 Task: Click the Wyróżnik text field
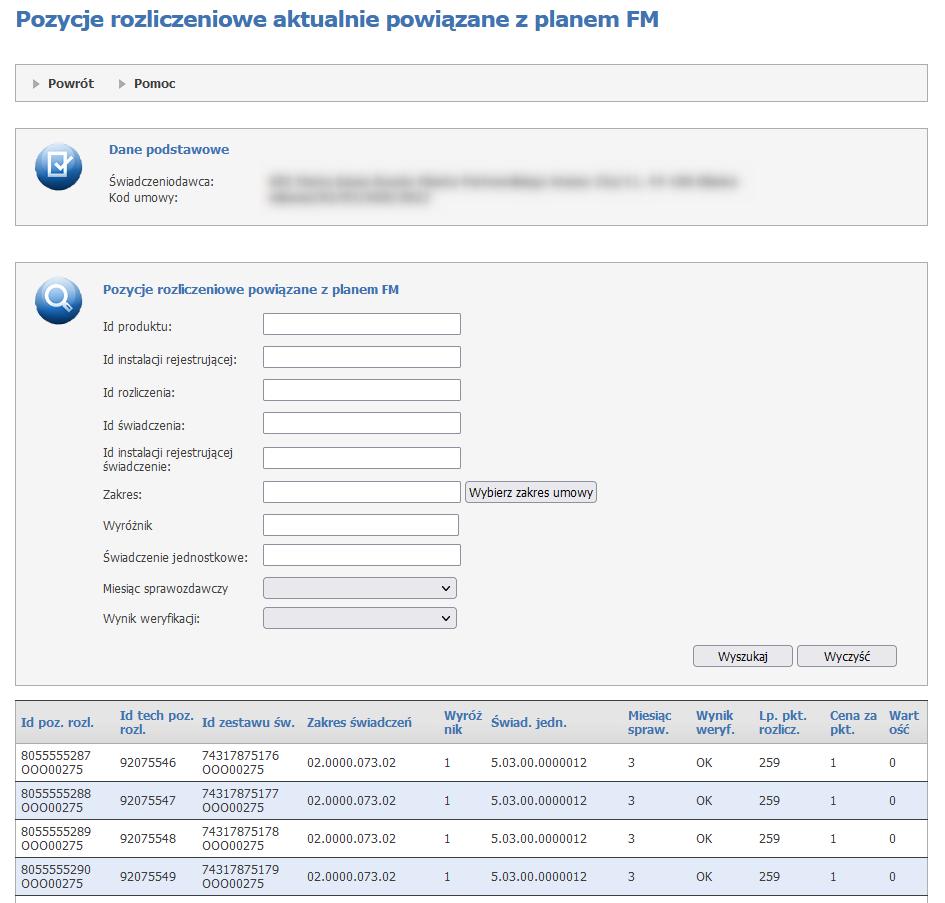click(x=360, y=525)
